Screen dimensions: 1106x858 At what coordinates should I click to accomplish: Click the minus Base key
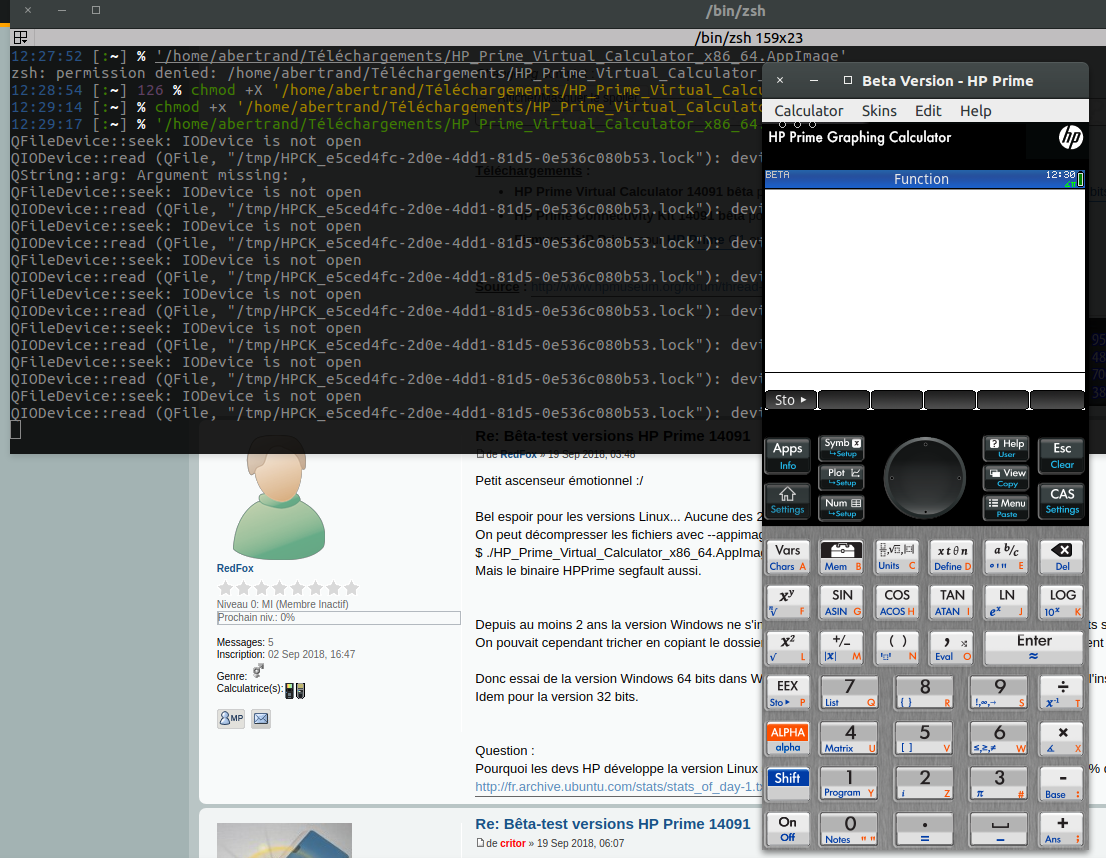1062,784
